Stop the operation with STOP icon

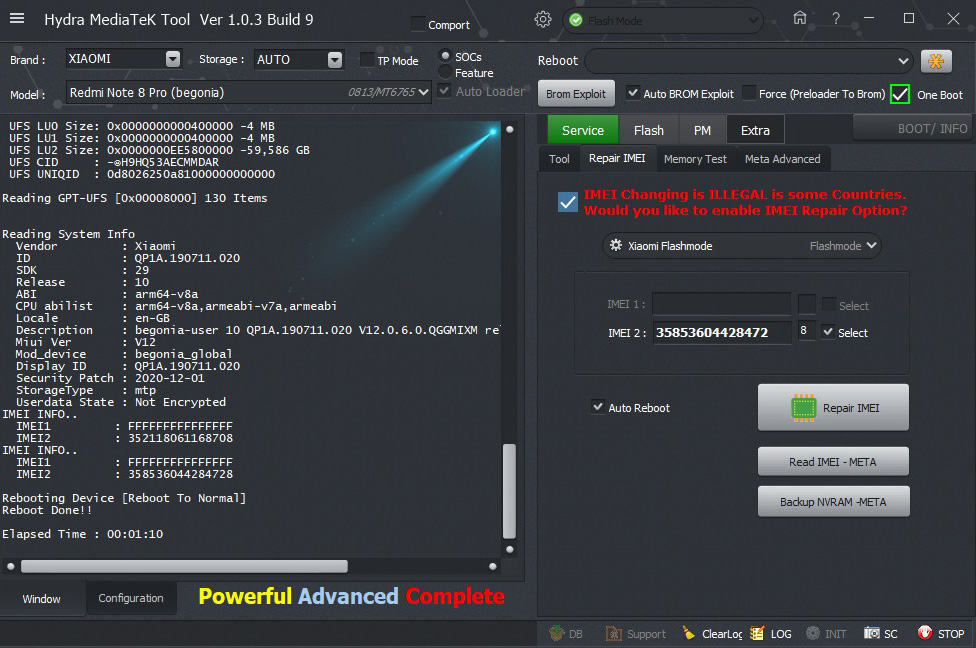pos(925,633)
